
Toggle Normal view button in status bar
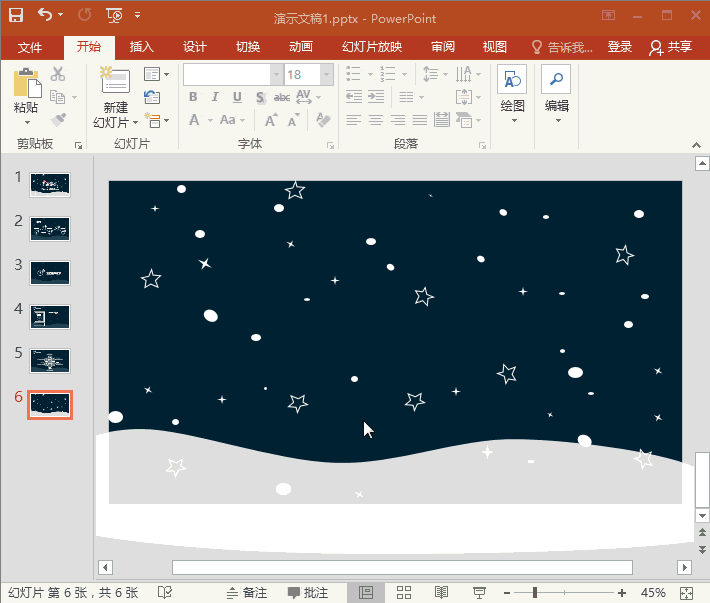click(x=366, y=593)
